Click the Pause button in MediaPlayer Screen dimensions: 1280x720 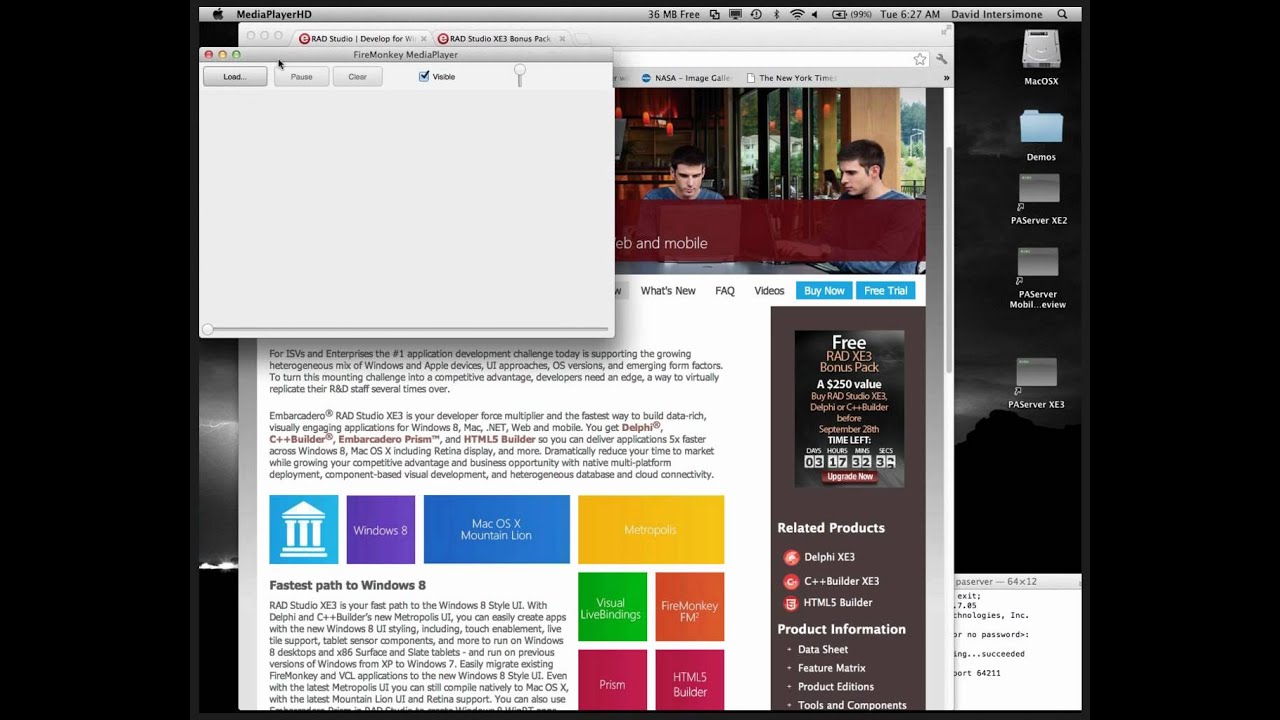[x=301, y=76]
